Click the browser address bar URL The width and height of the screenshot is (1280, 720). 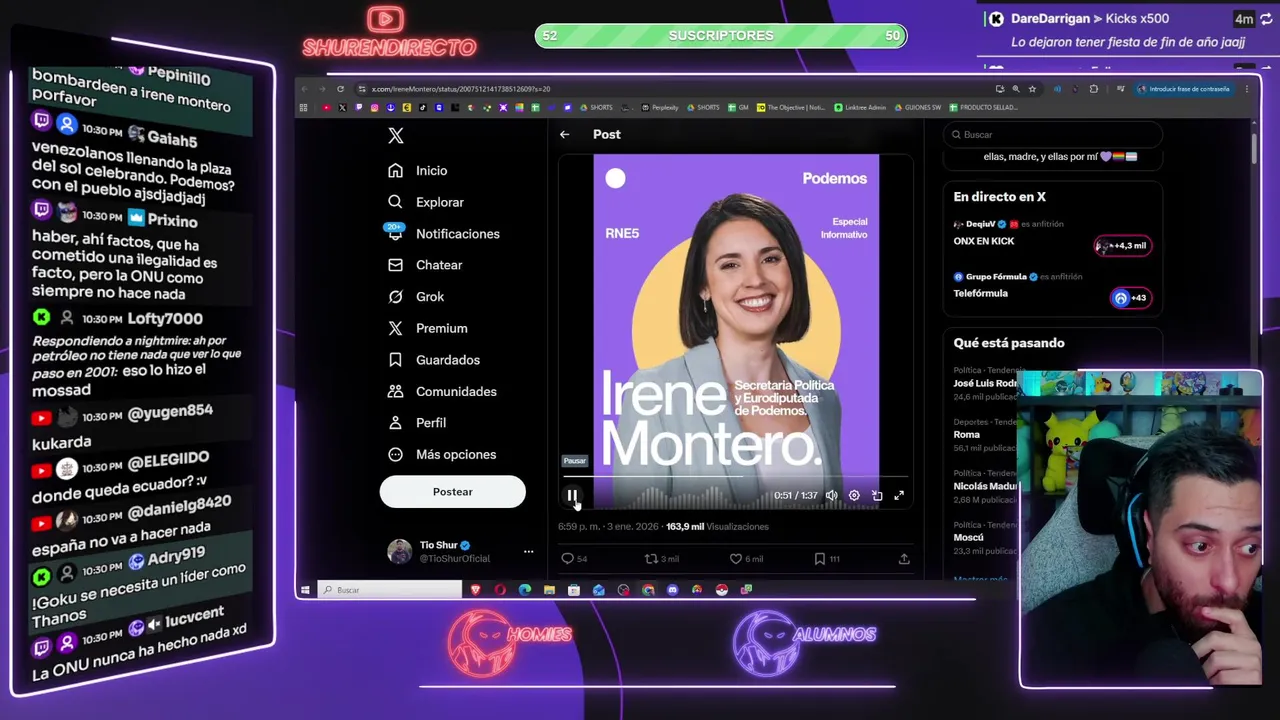(461, 89)
